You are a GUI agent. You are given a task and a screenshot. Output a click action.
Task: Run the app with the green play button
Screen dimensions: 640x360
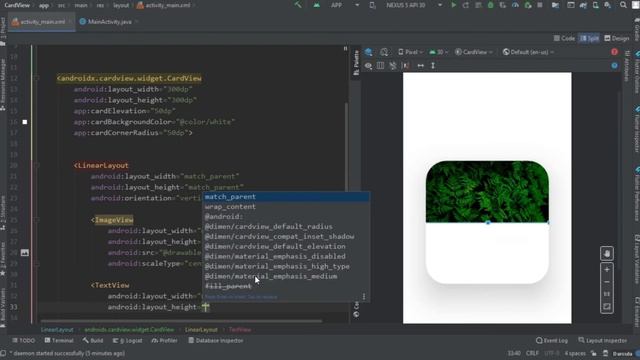453,5
